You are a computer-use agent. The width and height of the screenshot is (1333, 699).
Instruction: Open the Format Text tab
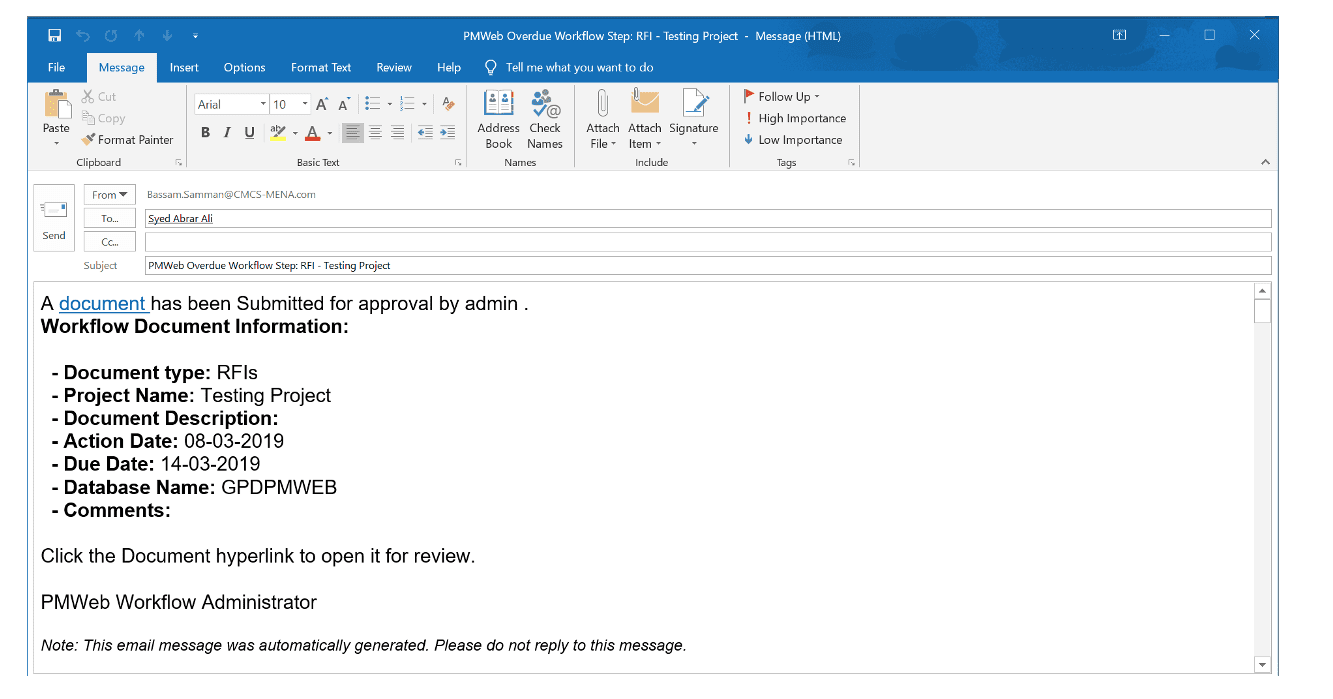pos(320,67)
